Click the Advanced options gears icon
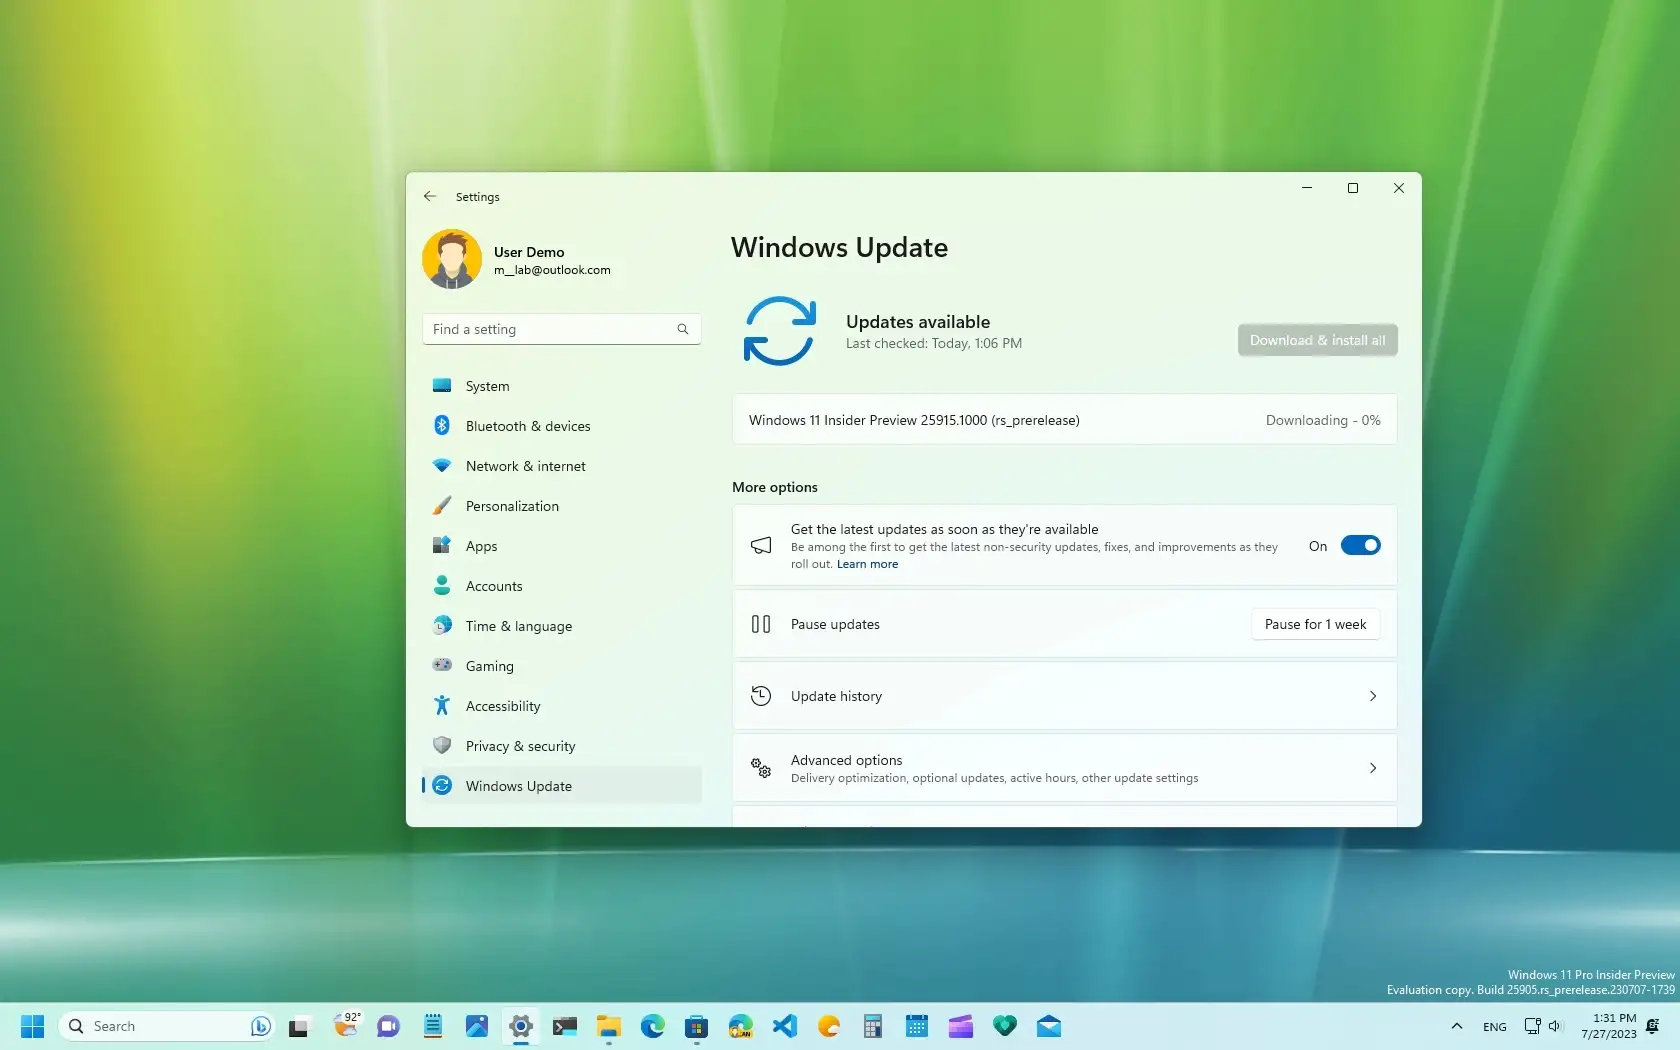This screenshot has height=1050, width=1680. 761,768
